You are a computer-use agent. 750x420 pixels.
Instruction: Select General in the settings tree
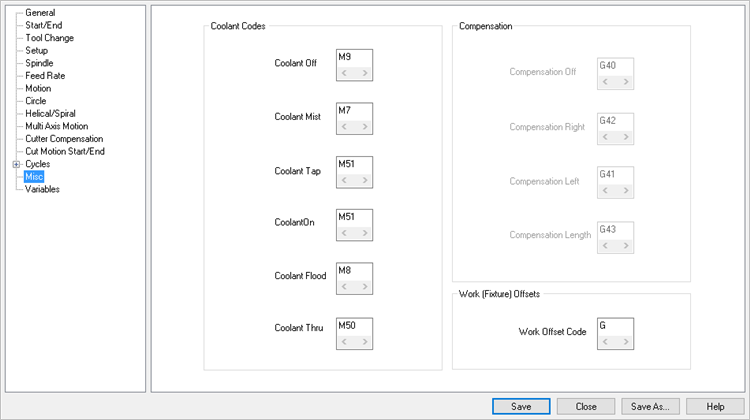40,13
